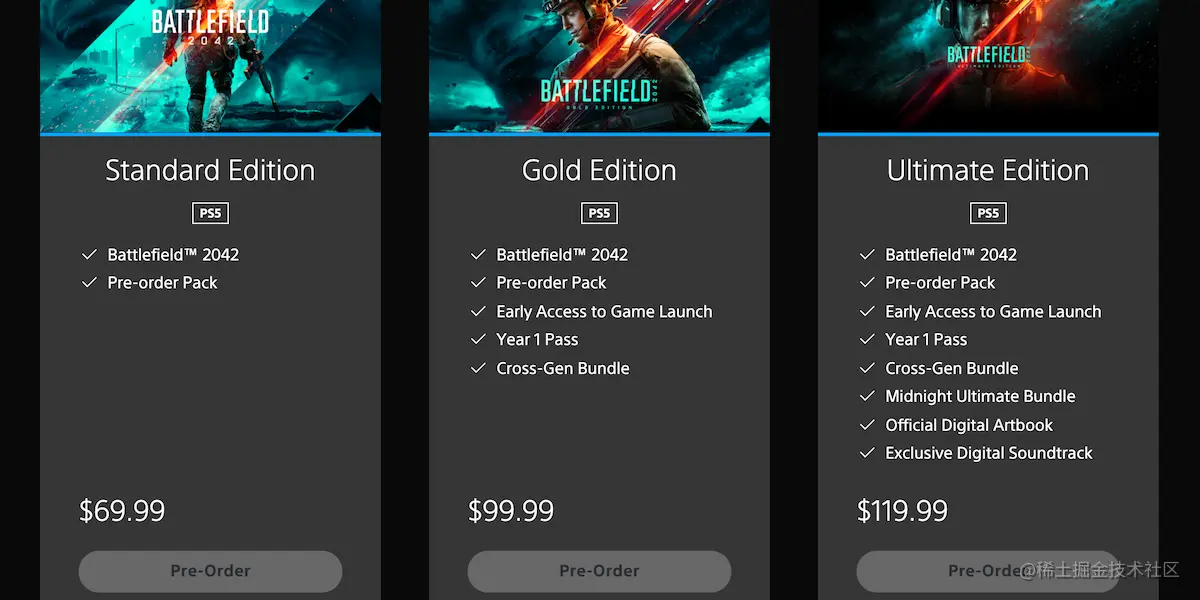Click the $119.99 price label
The image size is (1200, 600).
[x=902, y=511]
